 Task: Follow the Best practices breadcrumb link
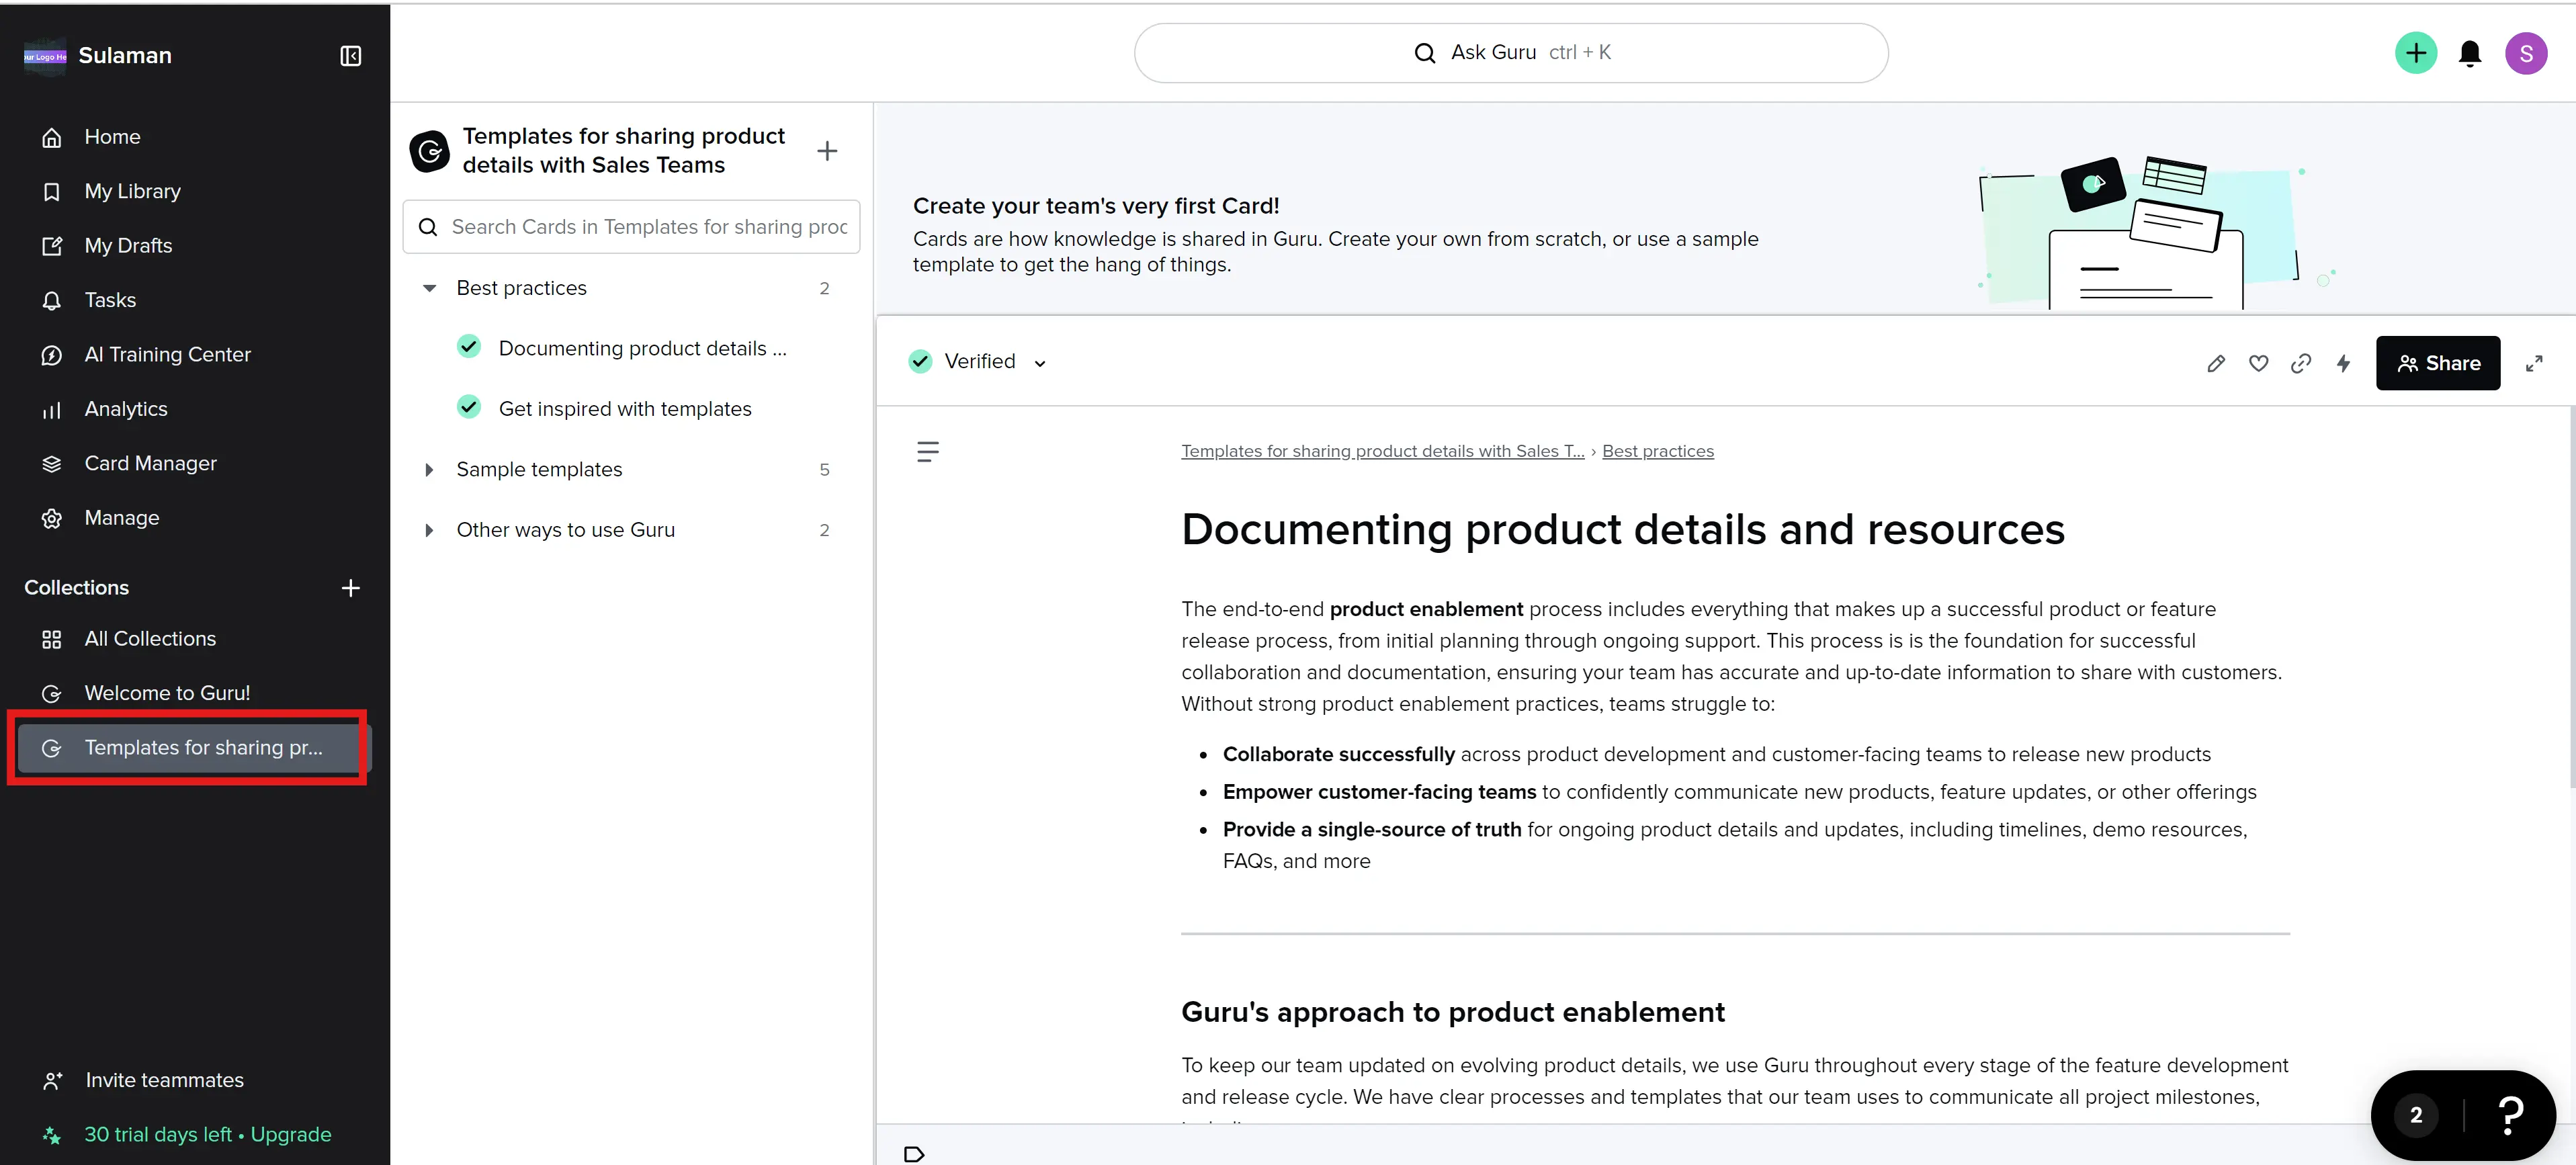click(x=1657, y=451)
